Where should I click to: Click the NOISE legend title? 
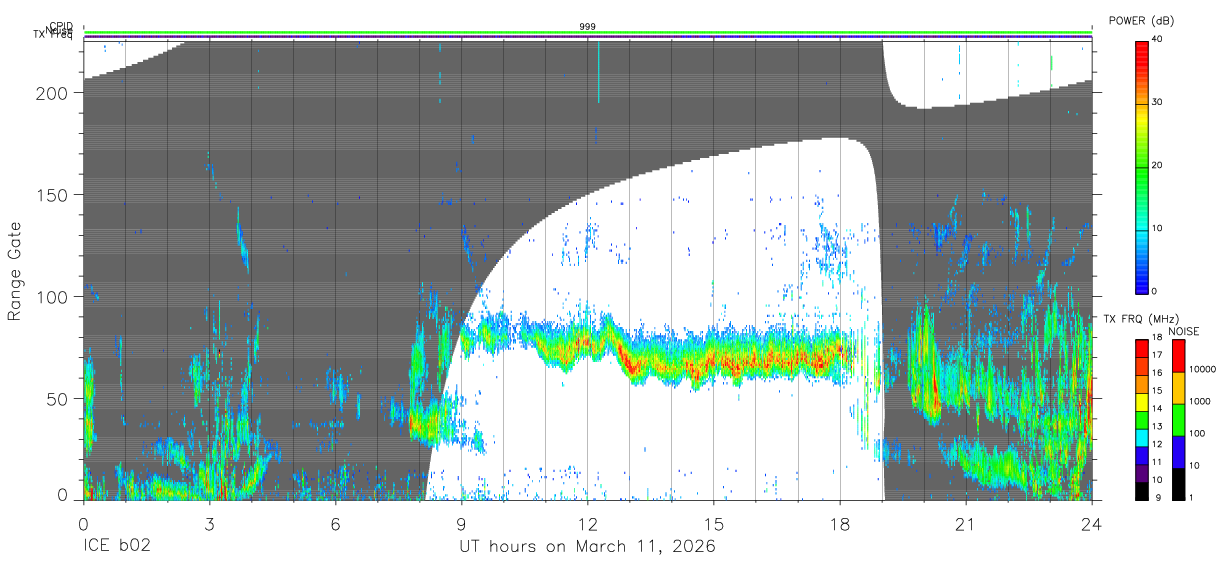(1182, 331)
